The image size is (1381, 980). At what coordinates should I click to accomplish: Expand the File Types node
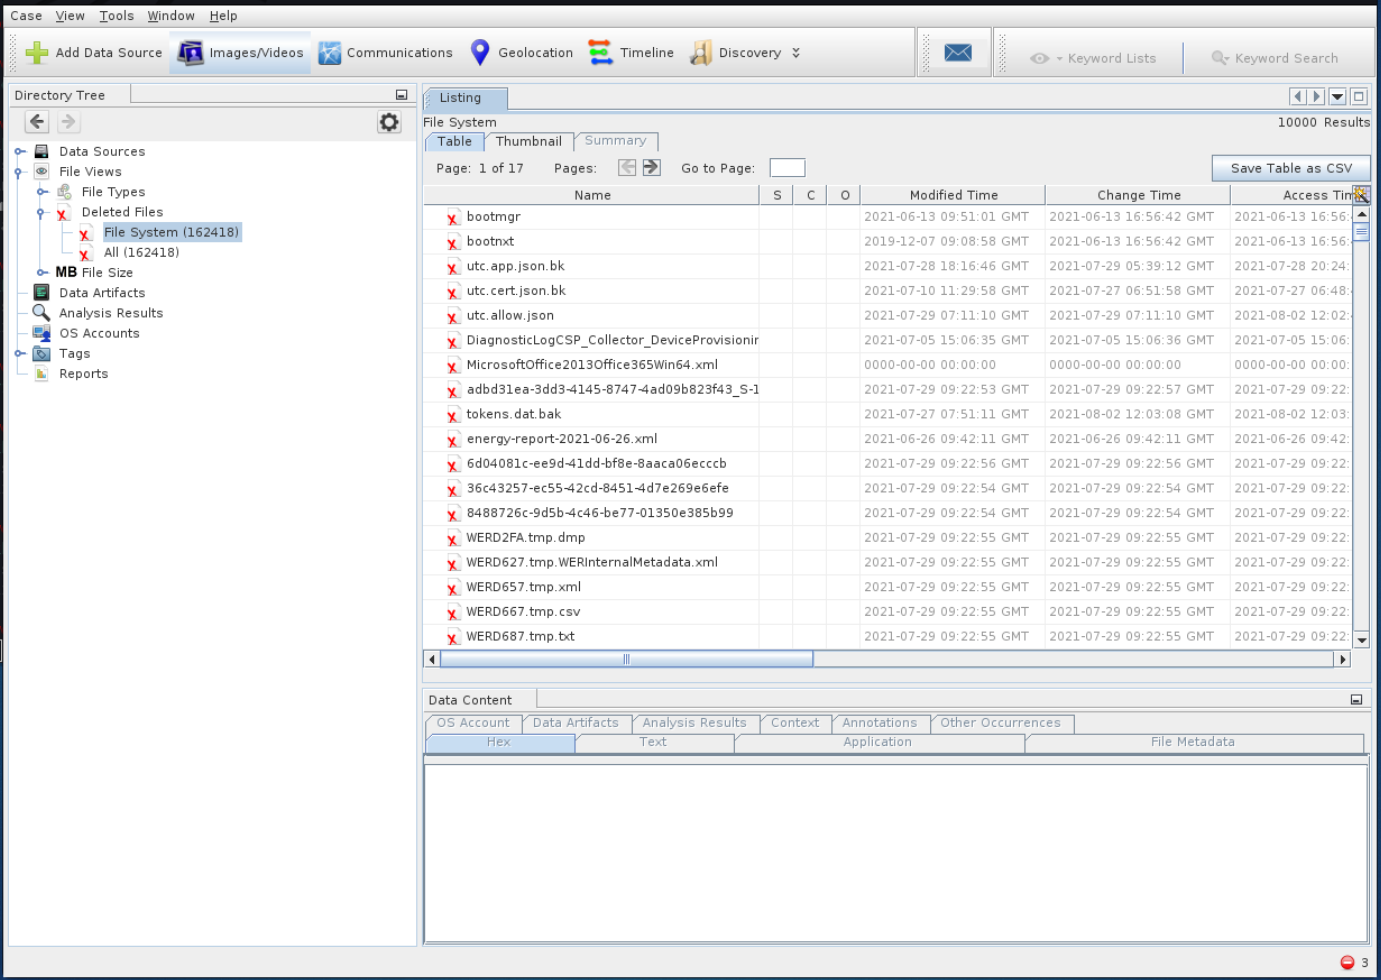42,192
